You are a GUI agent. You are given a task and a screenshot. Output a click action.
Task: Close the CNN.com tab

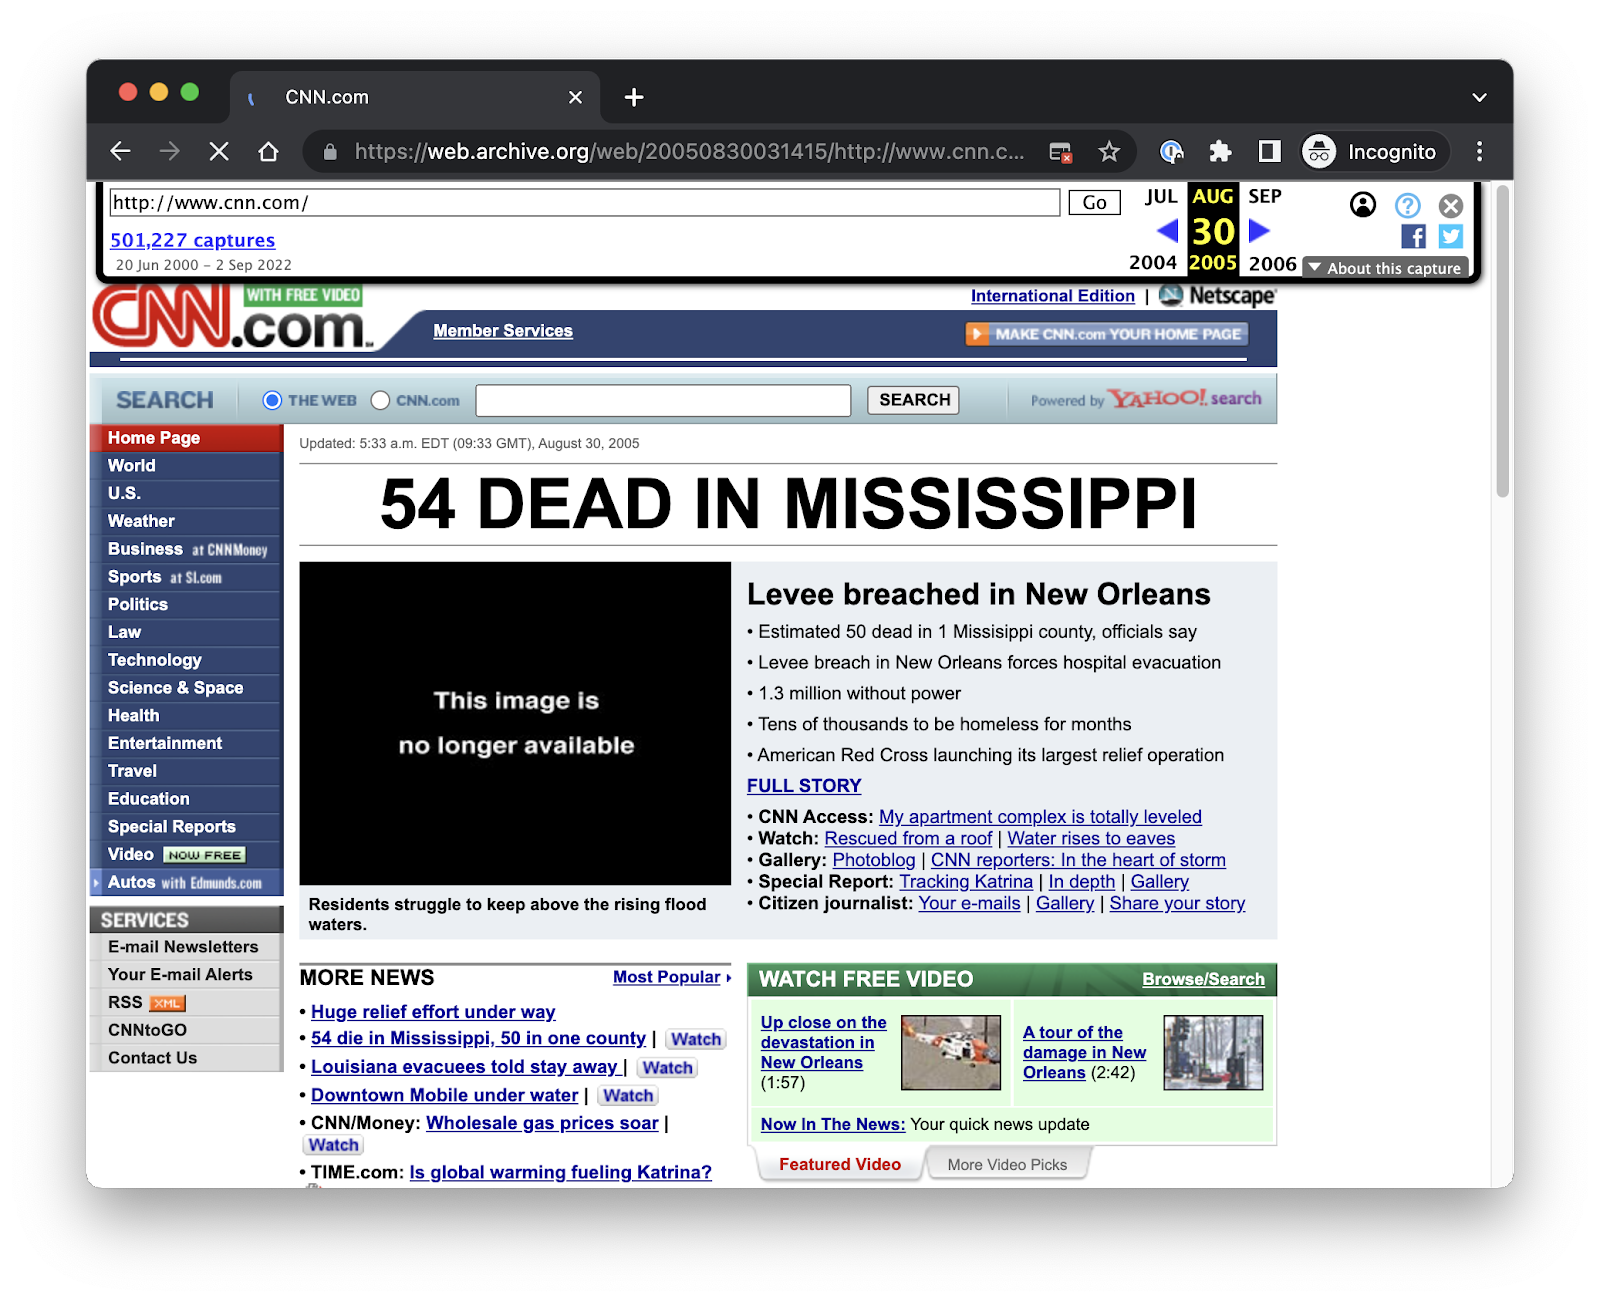575,97
